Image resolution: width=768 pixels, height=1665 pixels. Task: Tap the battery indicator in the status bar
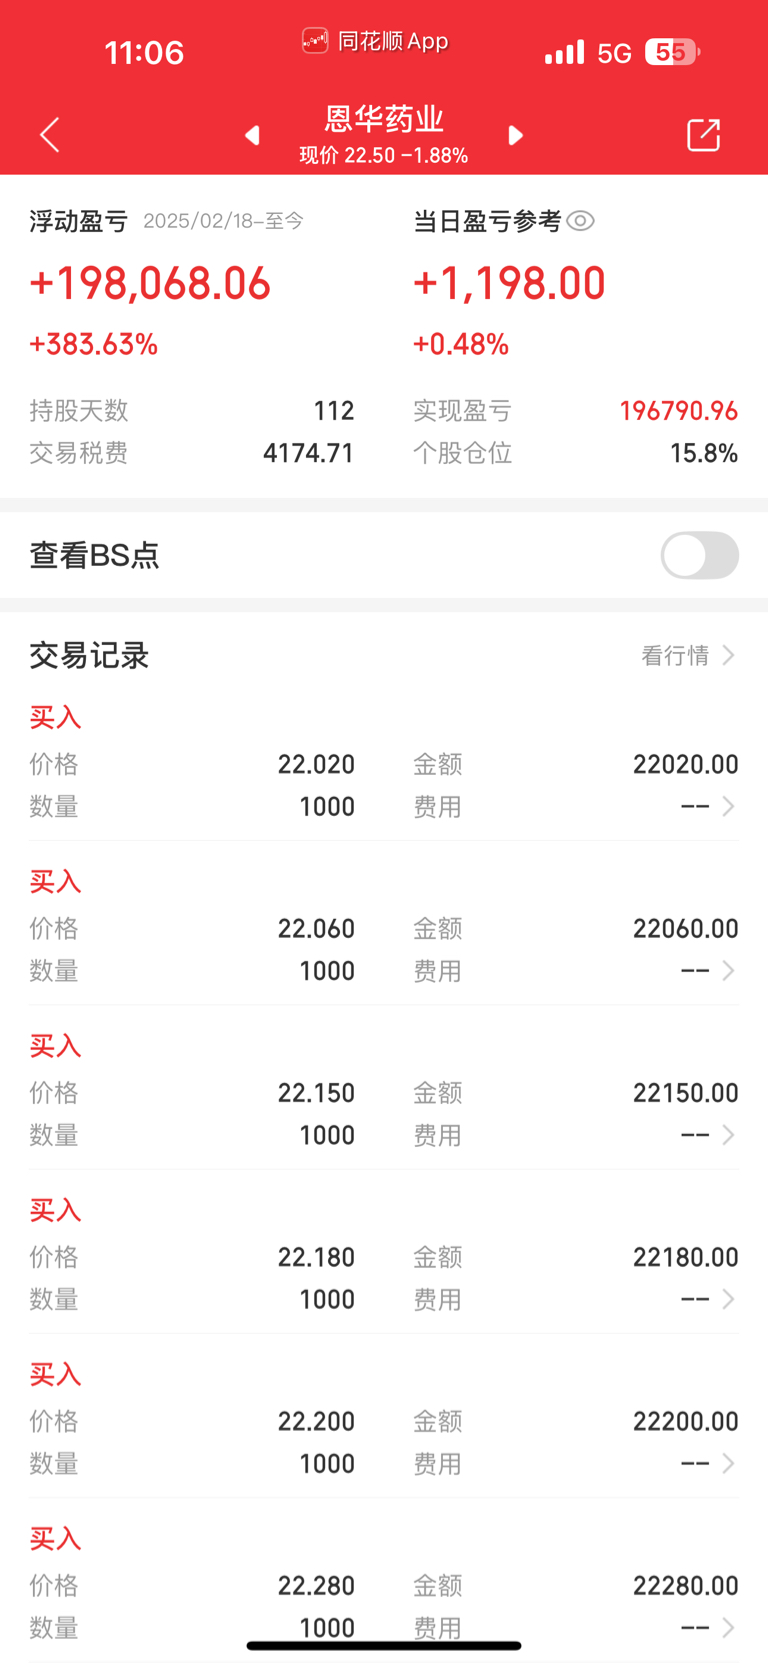[672, 52]
